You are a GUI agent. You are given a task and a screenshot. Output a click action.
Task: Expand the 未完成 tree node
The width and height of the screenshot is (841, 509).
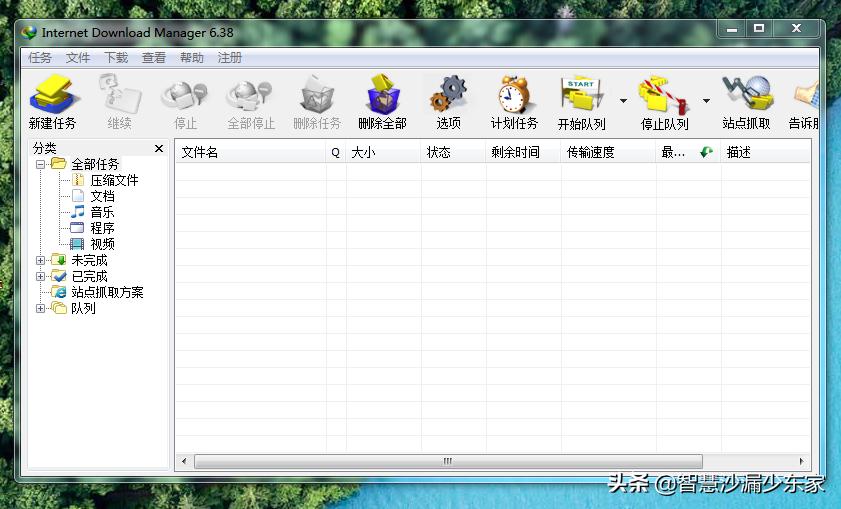pos(40,260)
